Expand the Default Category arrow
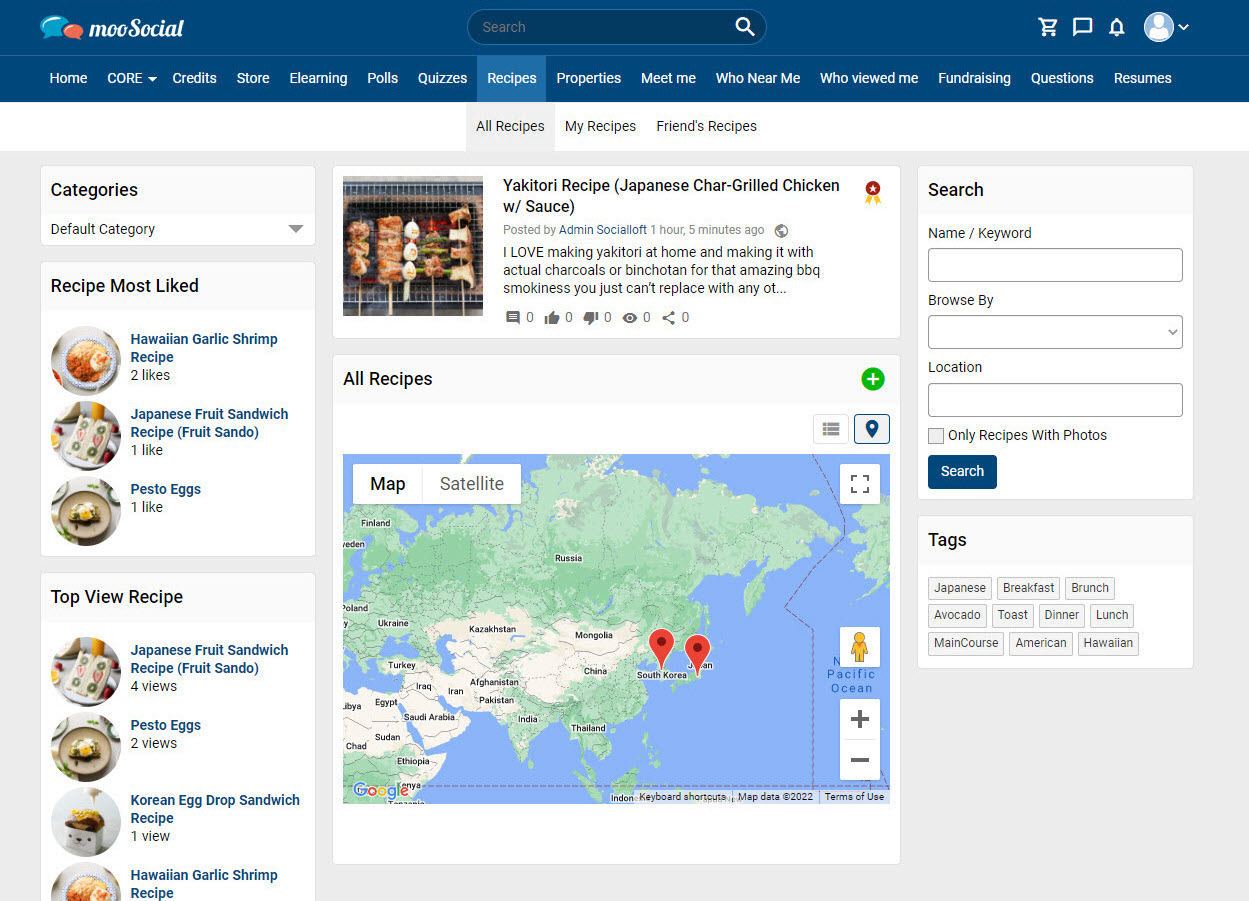Viewport: 1249px width, 901px height. tap(296, 229)
